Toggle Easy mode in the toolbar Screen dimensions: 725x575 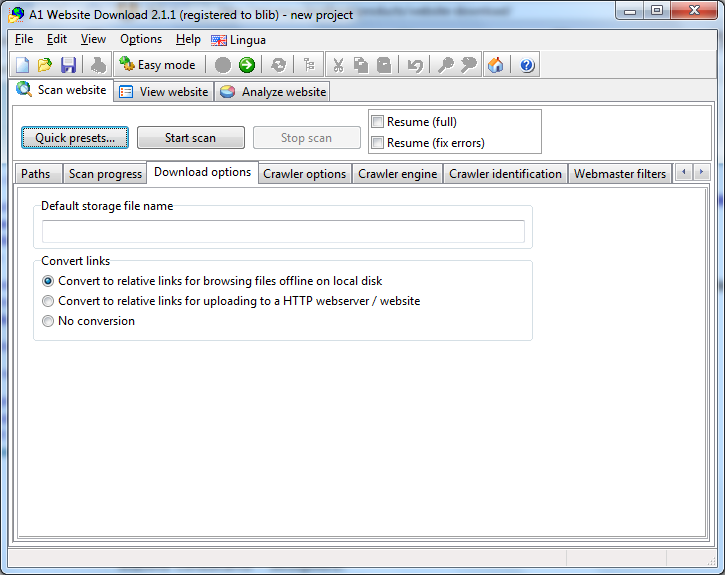click(x=157, y=65)
